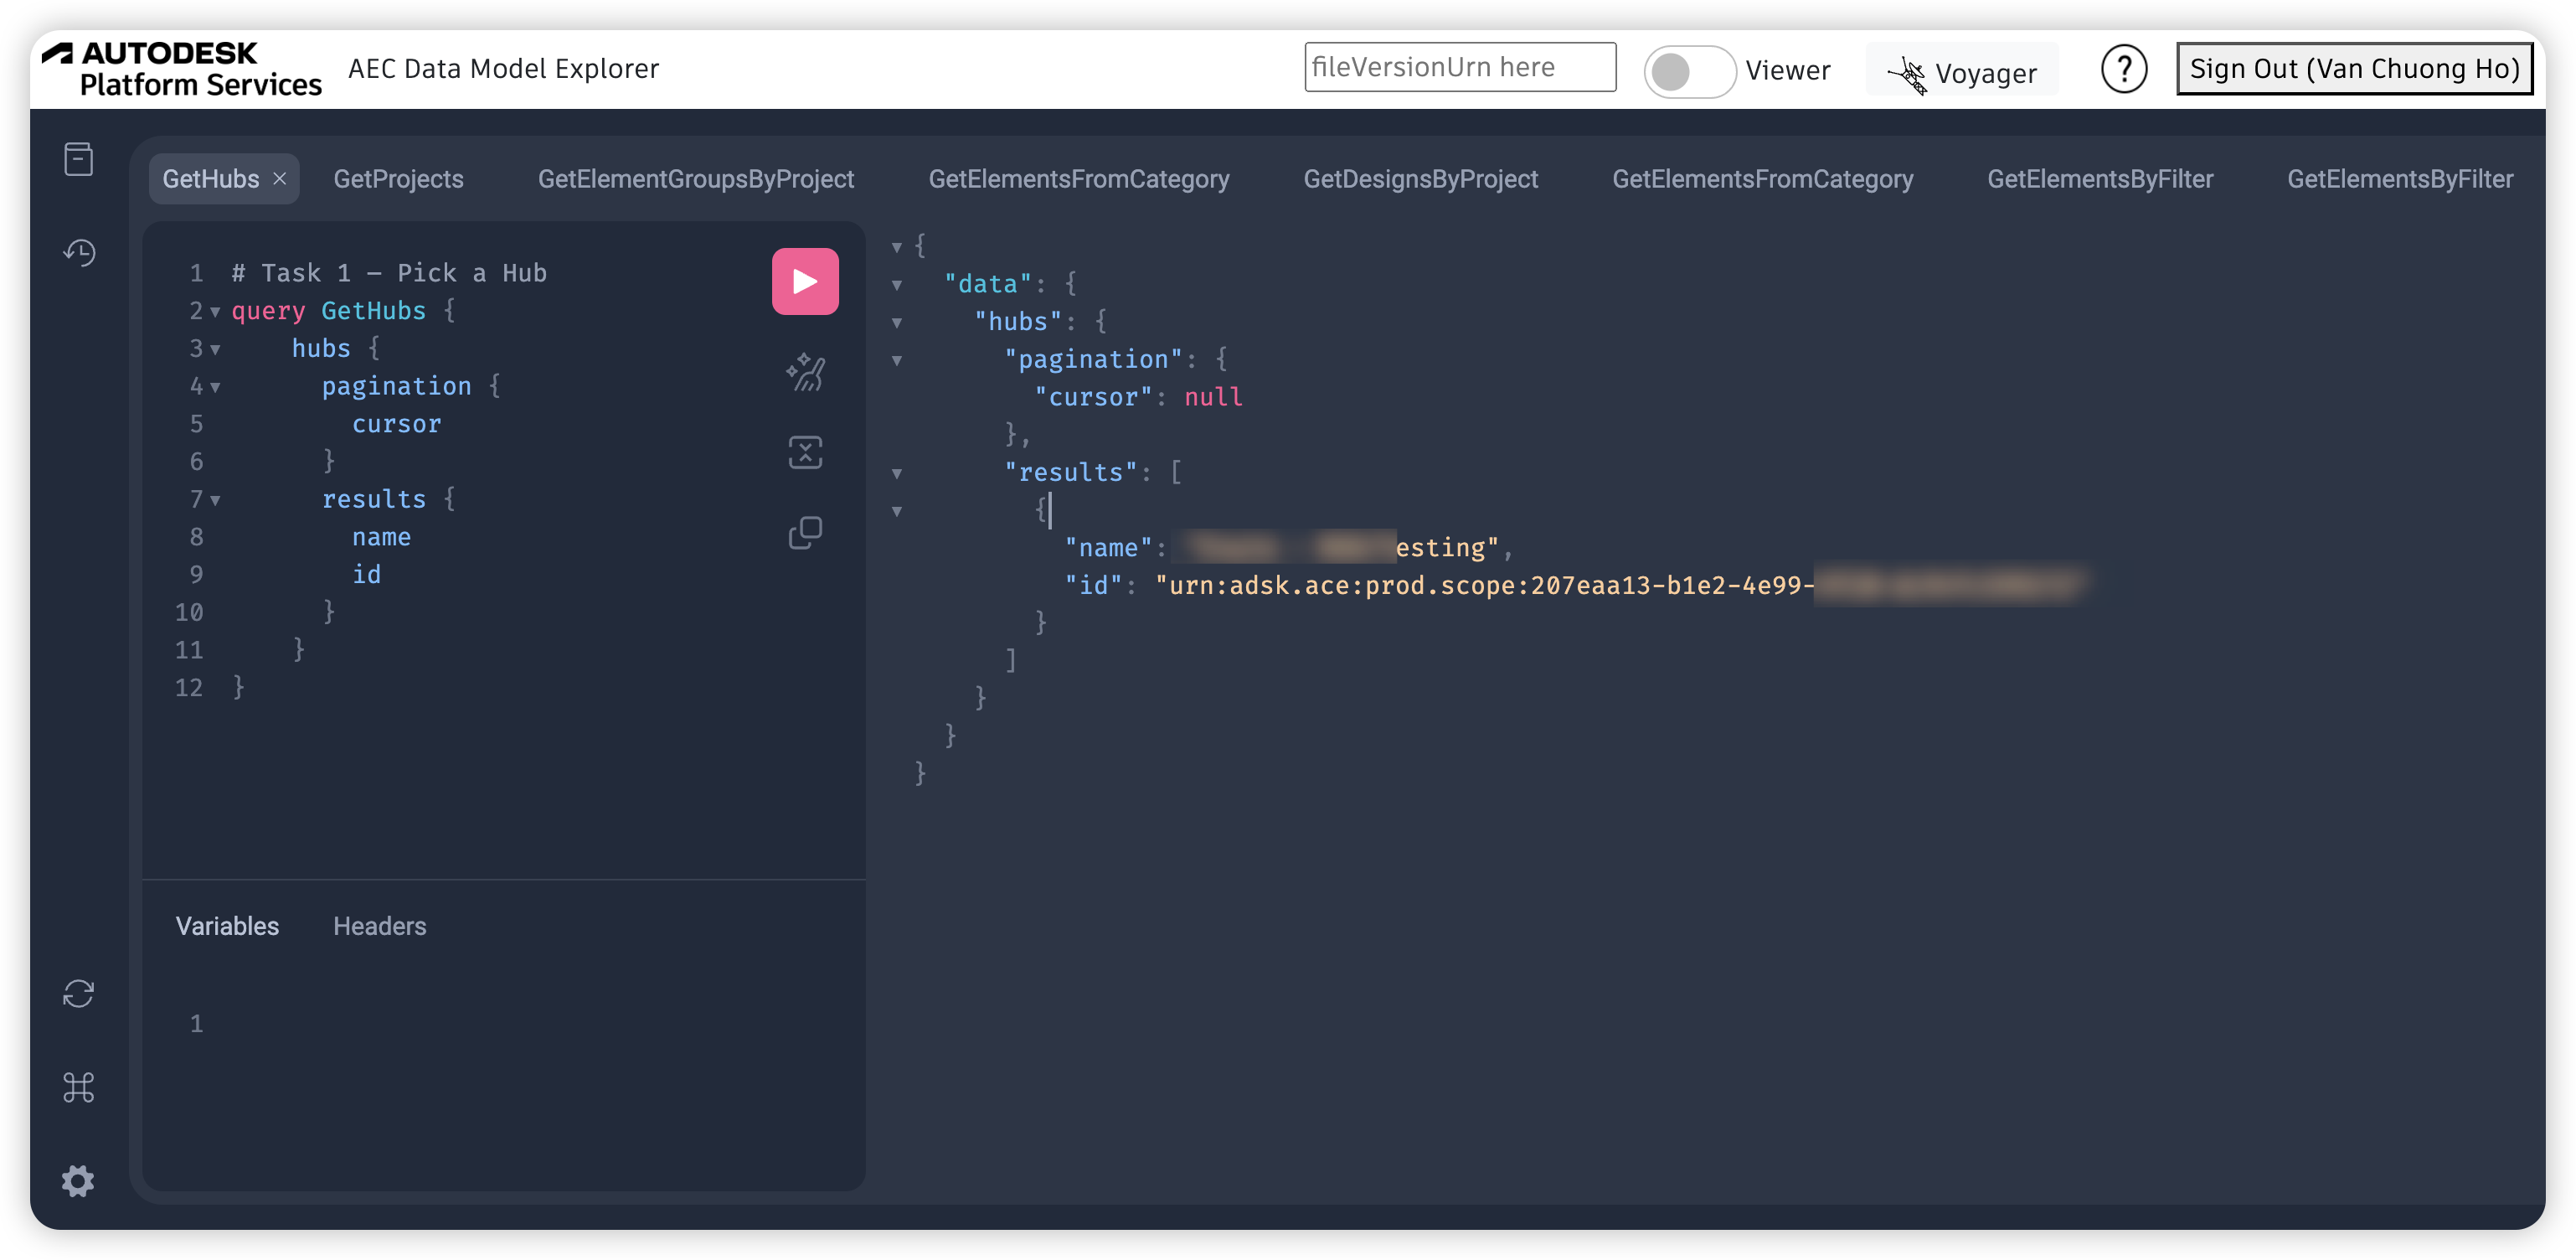Collapse the "results" array in response
2576x1260 pixels.
[897, 473]
